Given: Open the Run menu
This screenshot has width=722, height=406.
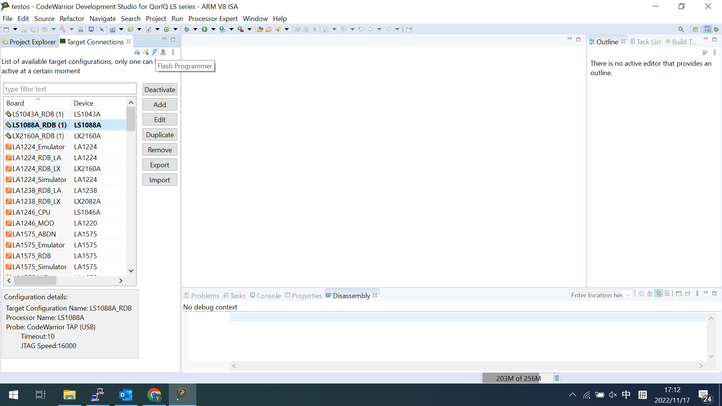Looking at the screenshot, I should point(177,18).
